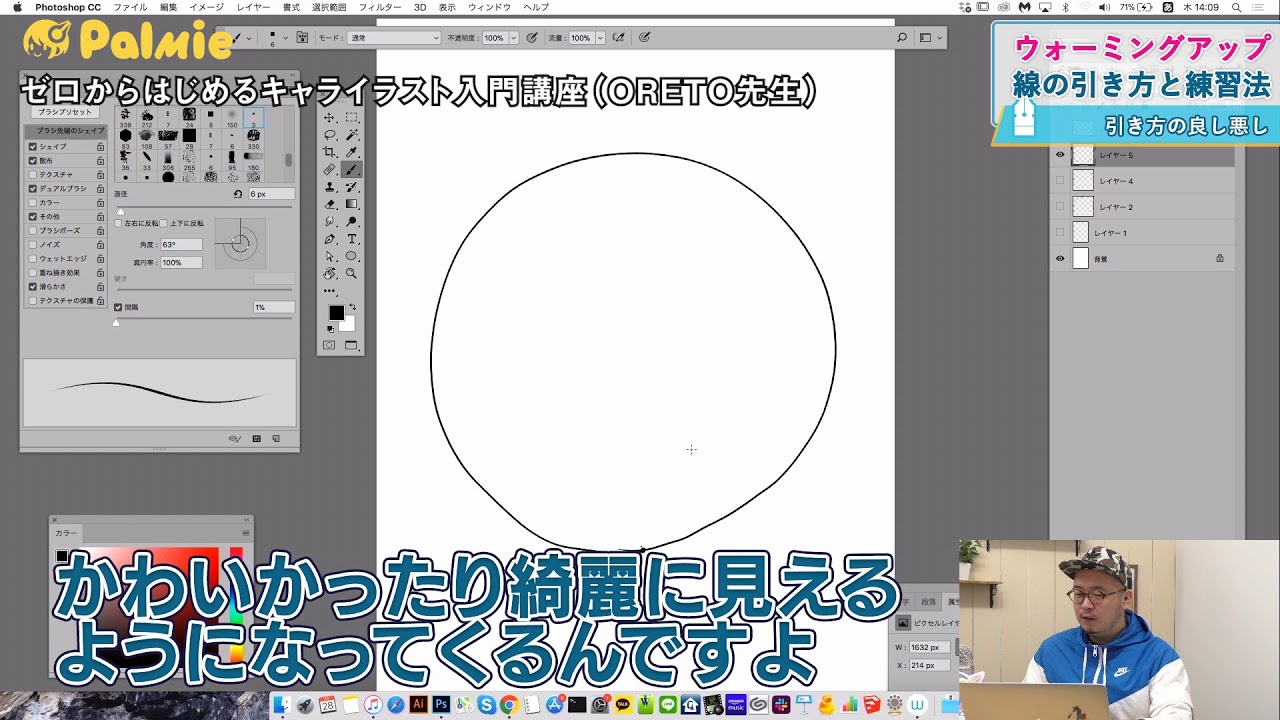Swap foreground and background colors

point(352,308)
